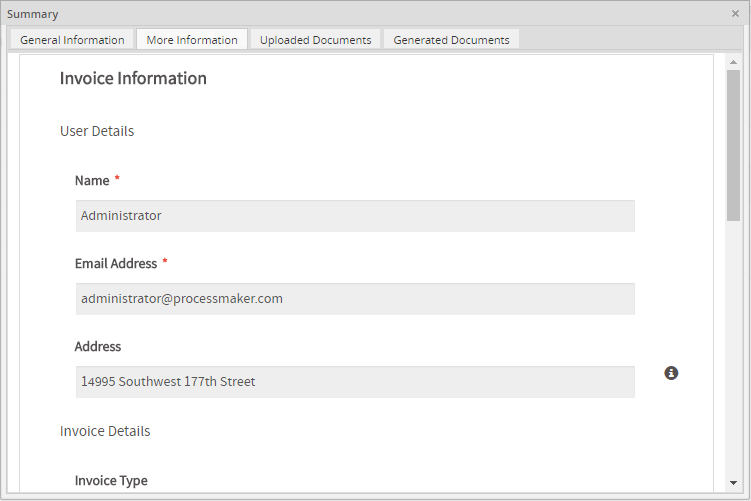Open the Uploaded Documents tab
This screenshot has width=751, height=501.
315,40
